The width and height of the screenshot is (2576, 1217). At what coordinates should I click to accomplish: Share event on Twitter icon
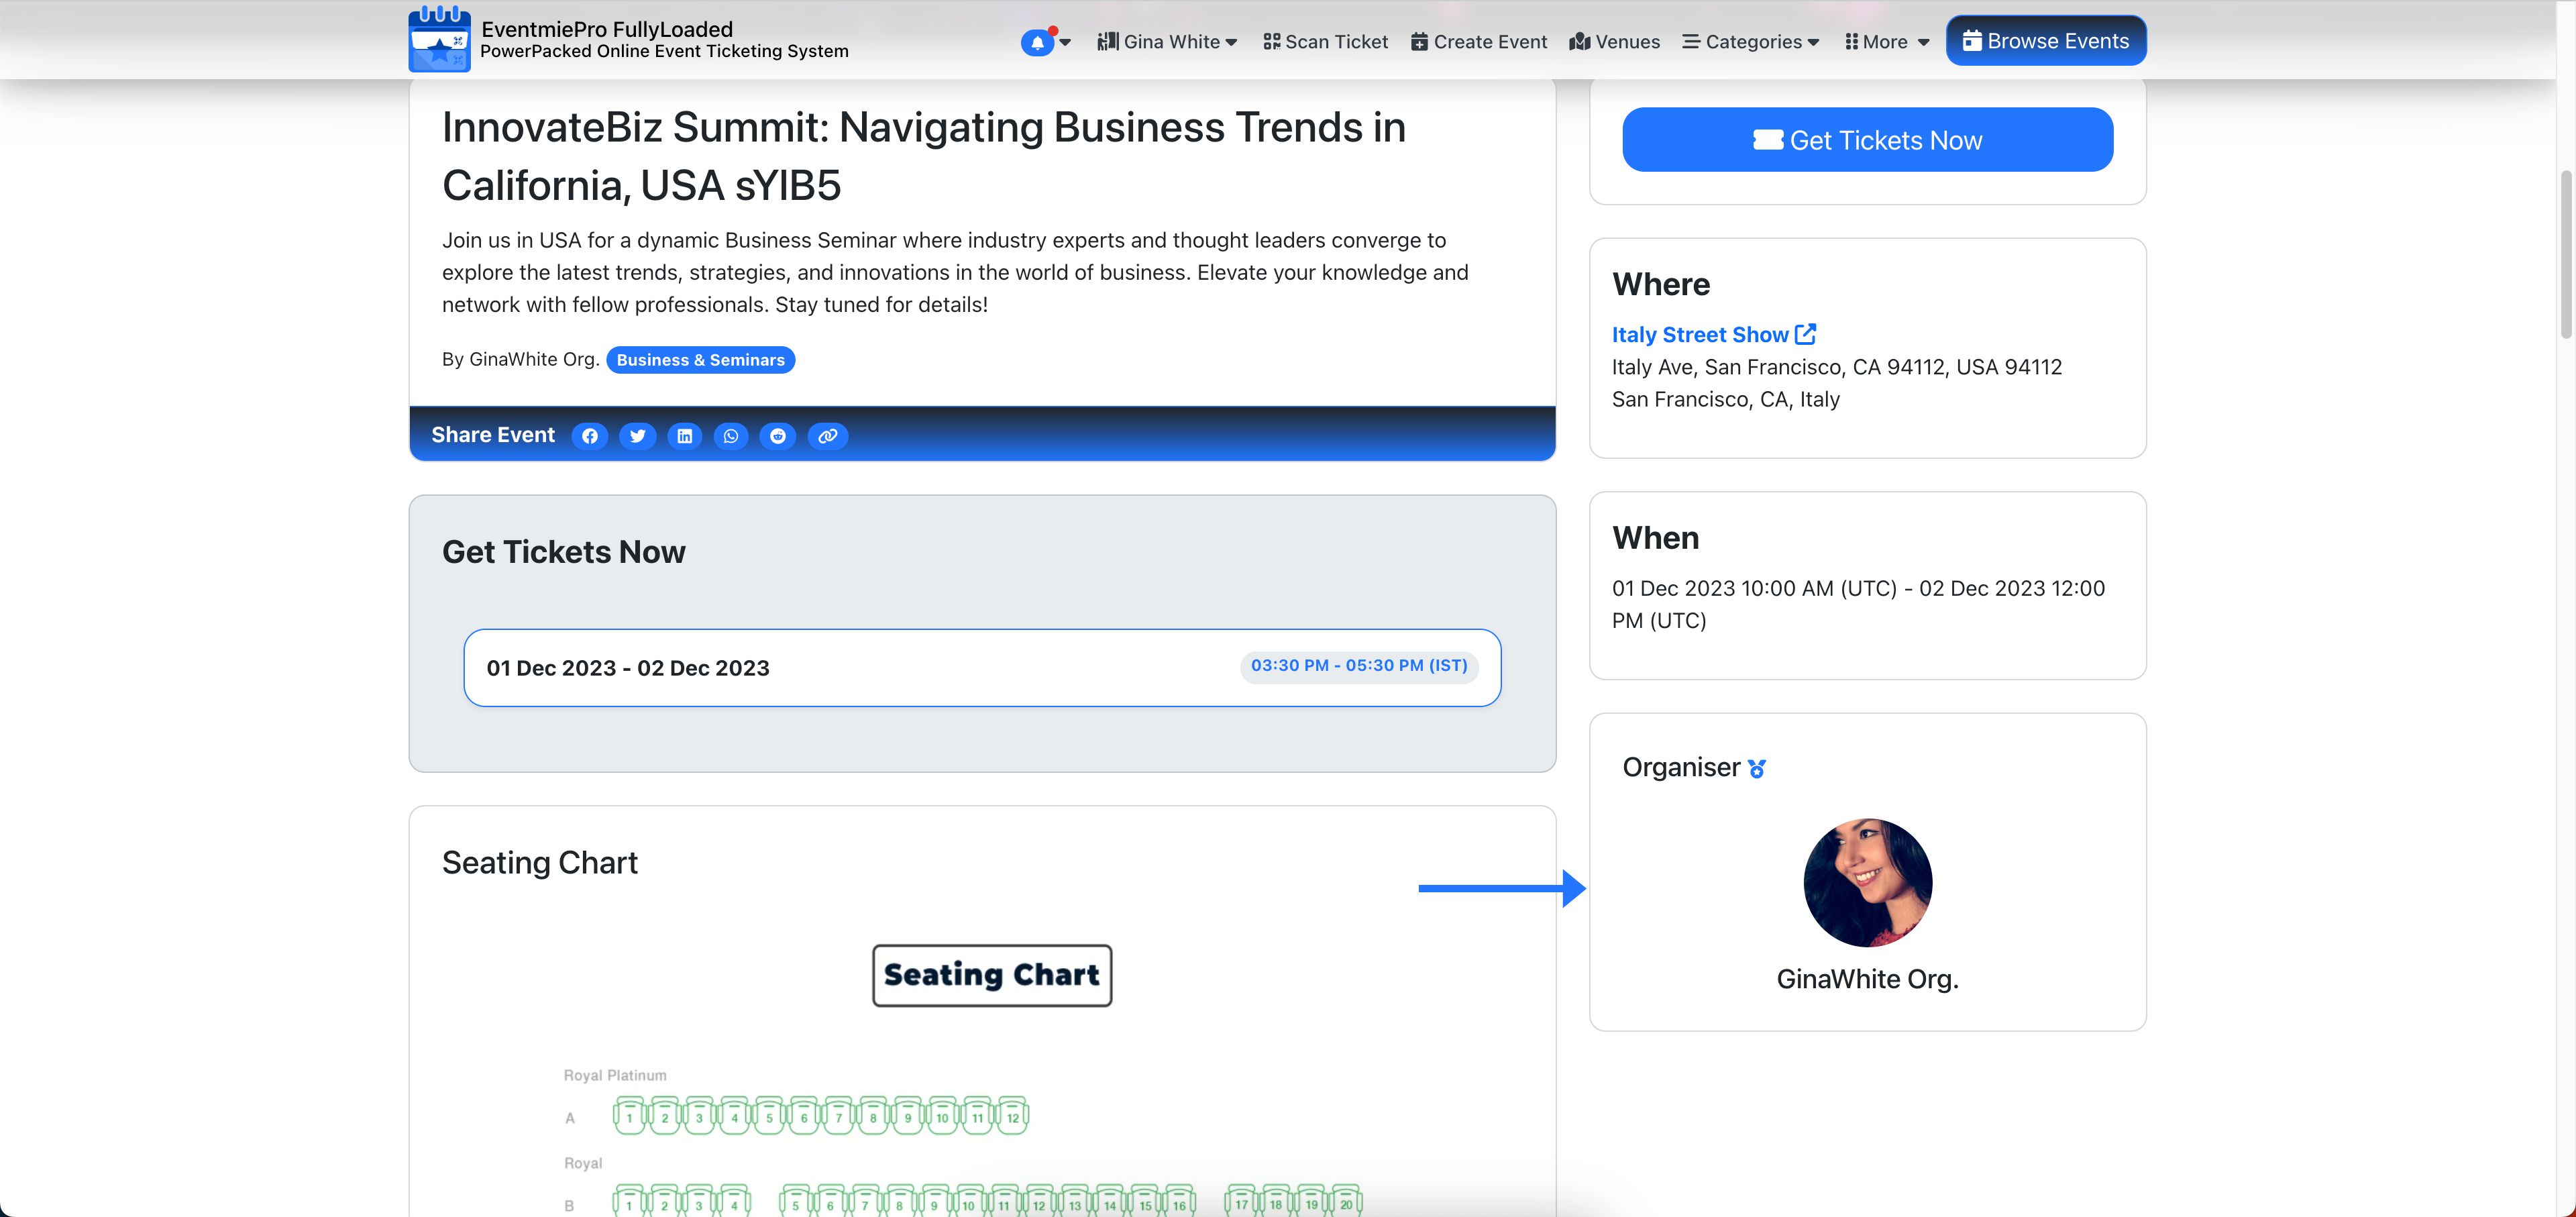637,436
